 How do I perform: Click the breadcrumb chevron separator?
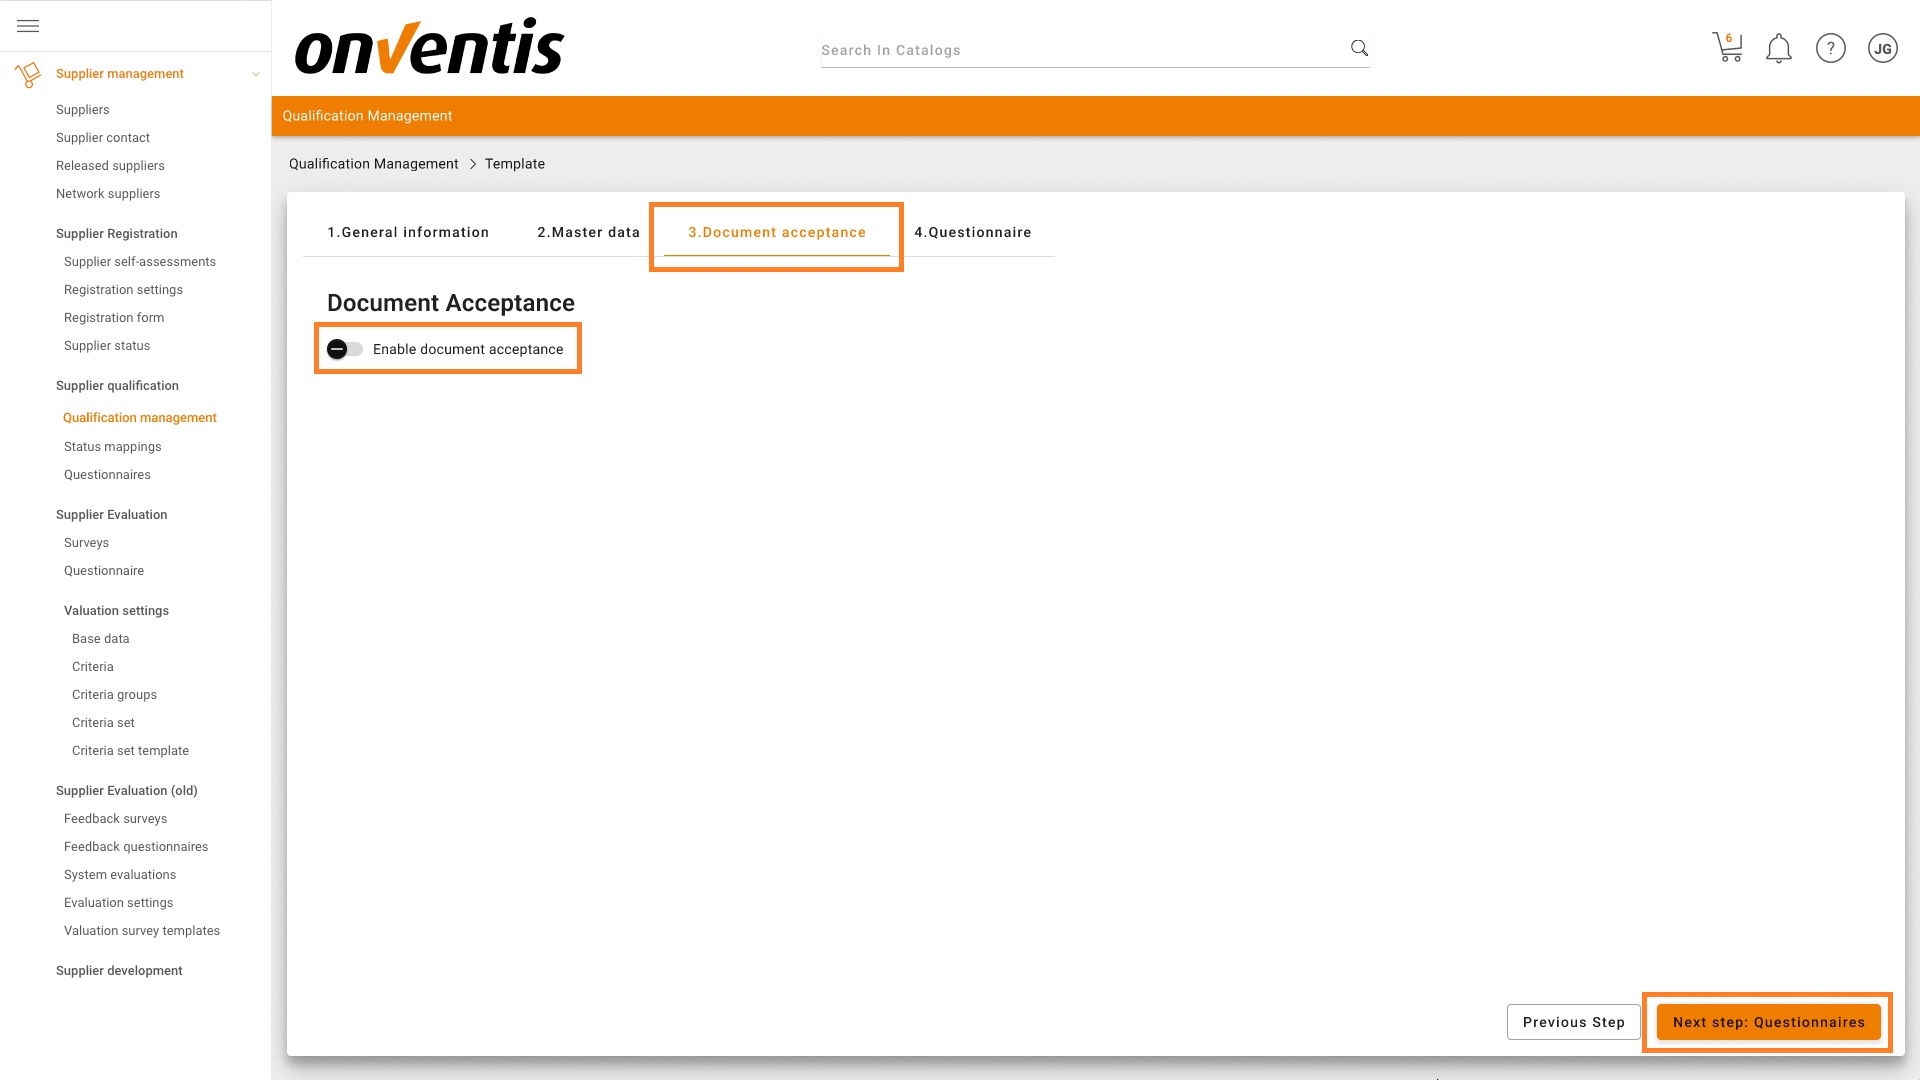(x=472, y=164)
